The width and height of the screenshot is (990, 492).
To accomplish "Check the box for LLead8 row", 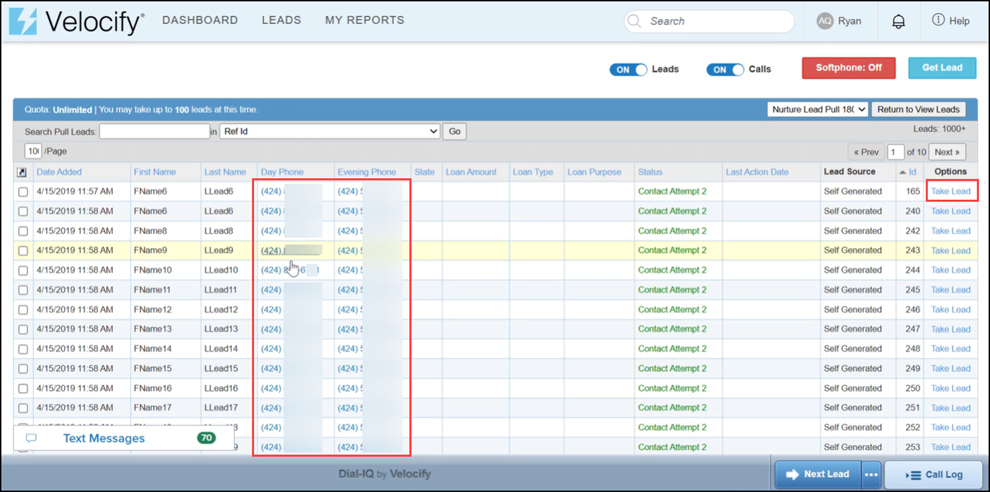I will (23, 231).
